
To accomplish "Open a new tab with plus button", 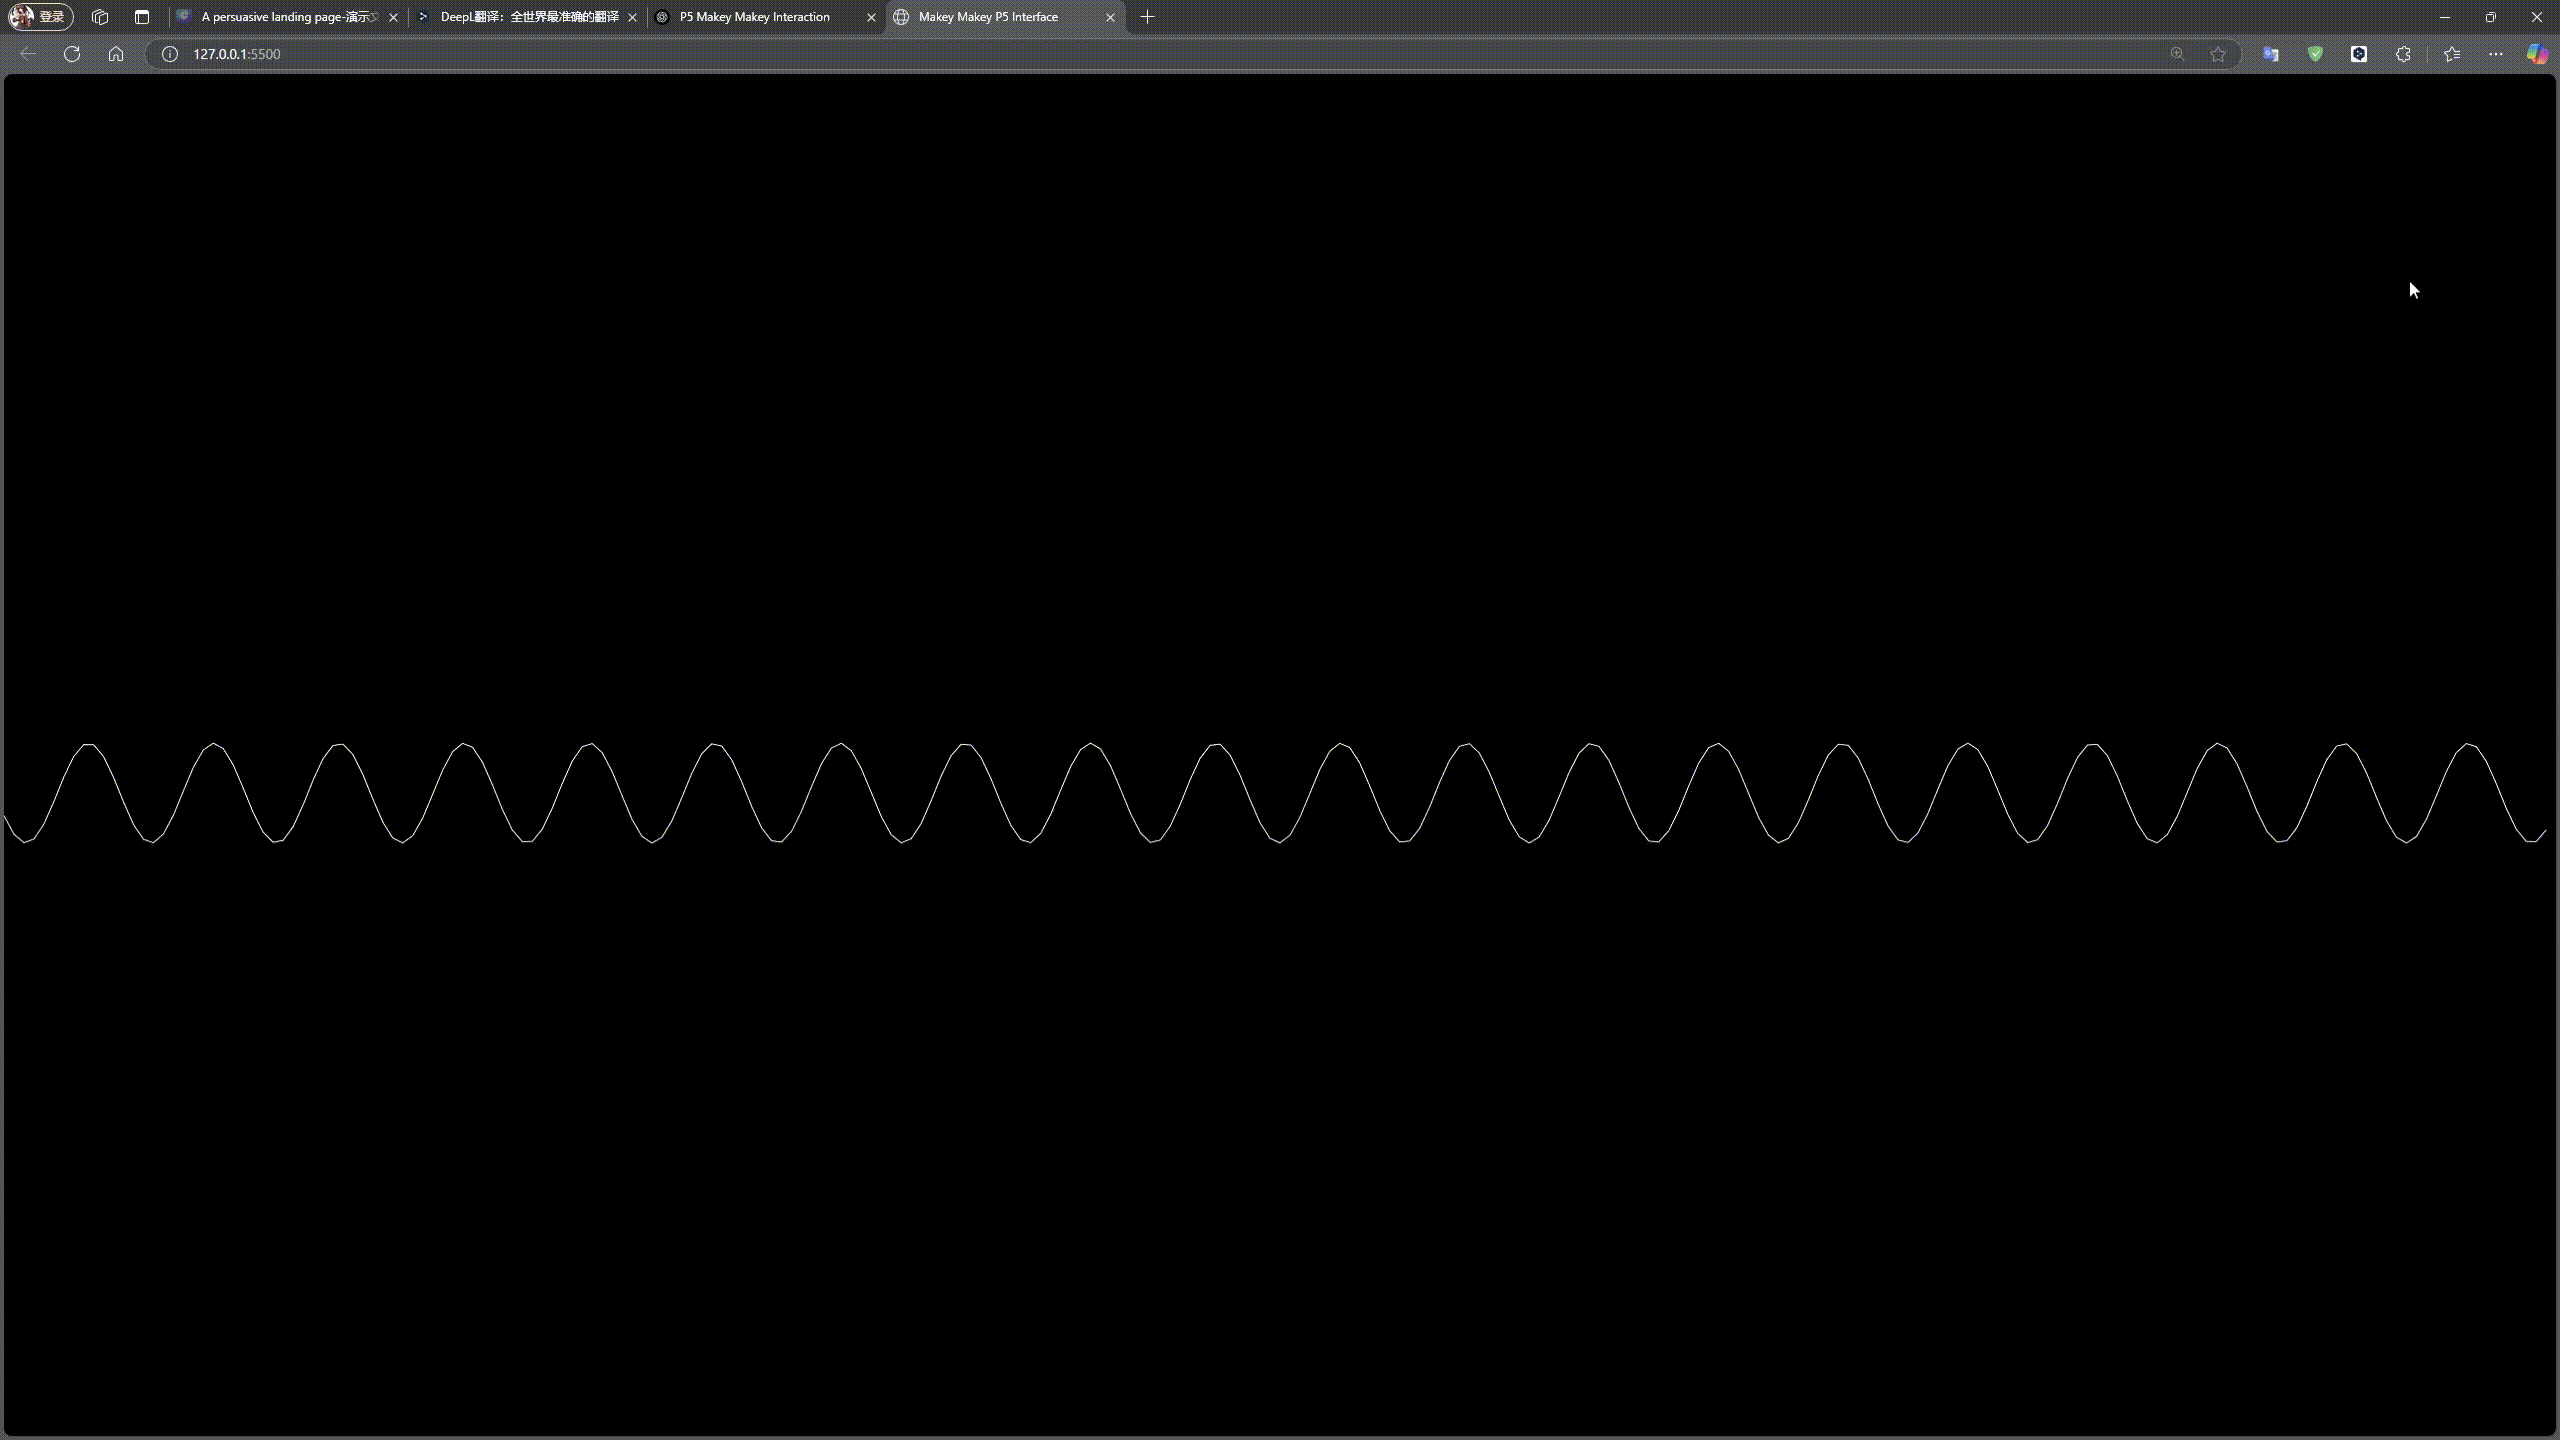I will pos(1147,17).
